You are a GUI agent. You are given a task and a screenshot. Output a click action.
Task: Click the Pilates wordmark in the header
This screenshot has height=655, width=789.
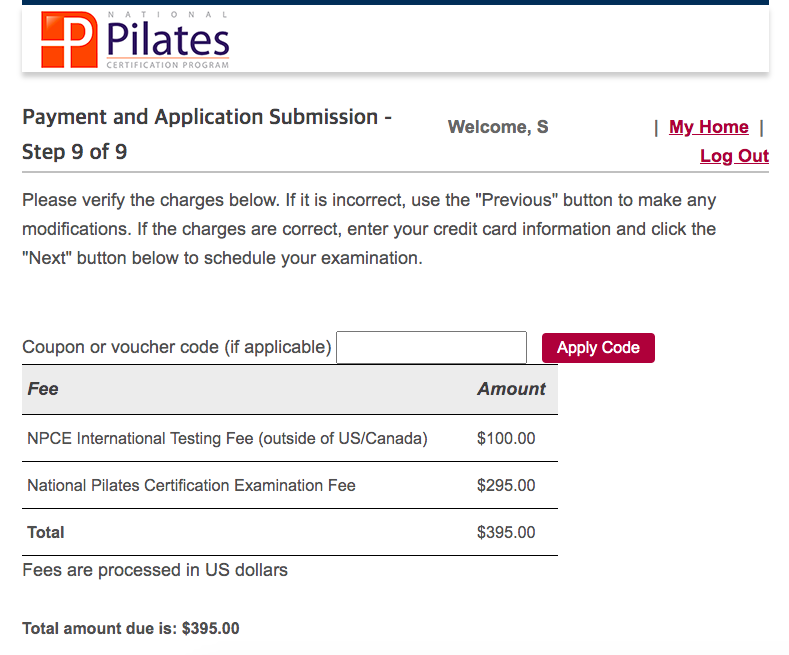168,39
